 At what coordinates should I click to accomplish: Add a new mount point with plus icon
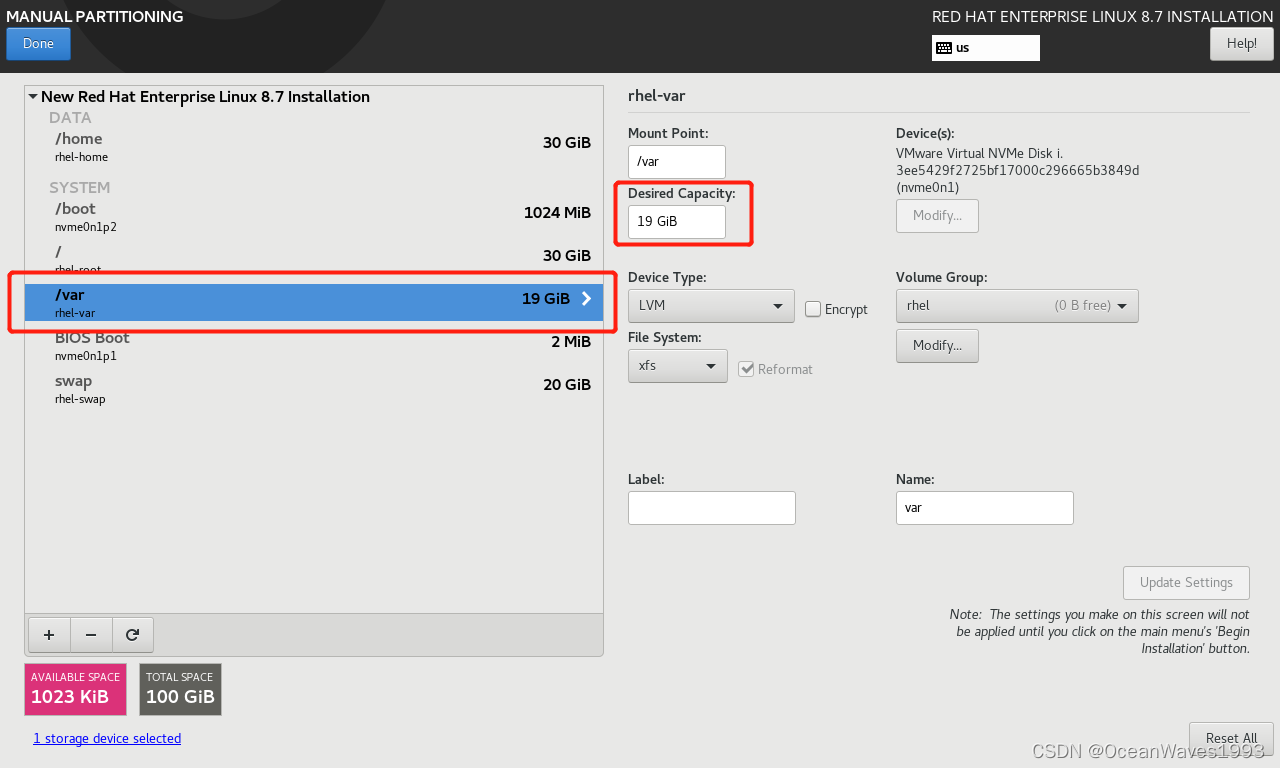tap(49, 634)
